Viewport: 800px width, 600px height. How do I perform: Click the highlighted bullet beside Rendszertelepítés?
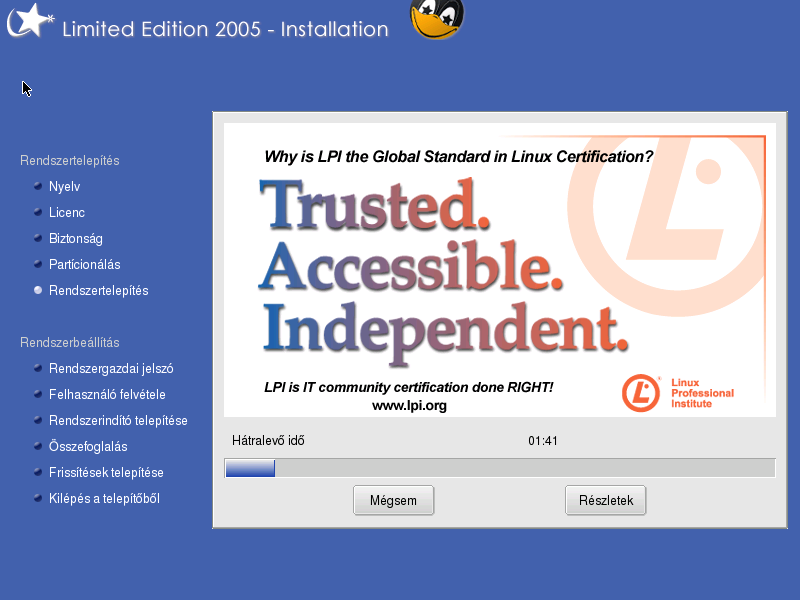coord(38,290)
